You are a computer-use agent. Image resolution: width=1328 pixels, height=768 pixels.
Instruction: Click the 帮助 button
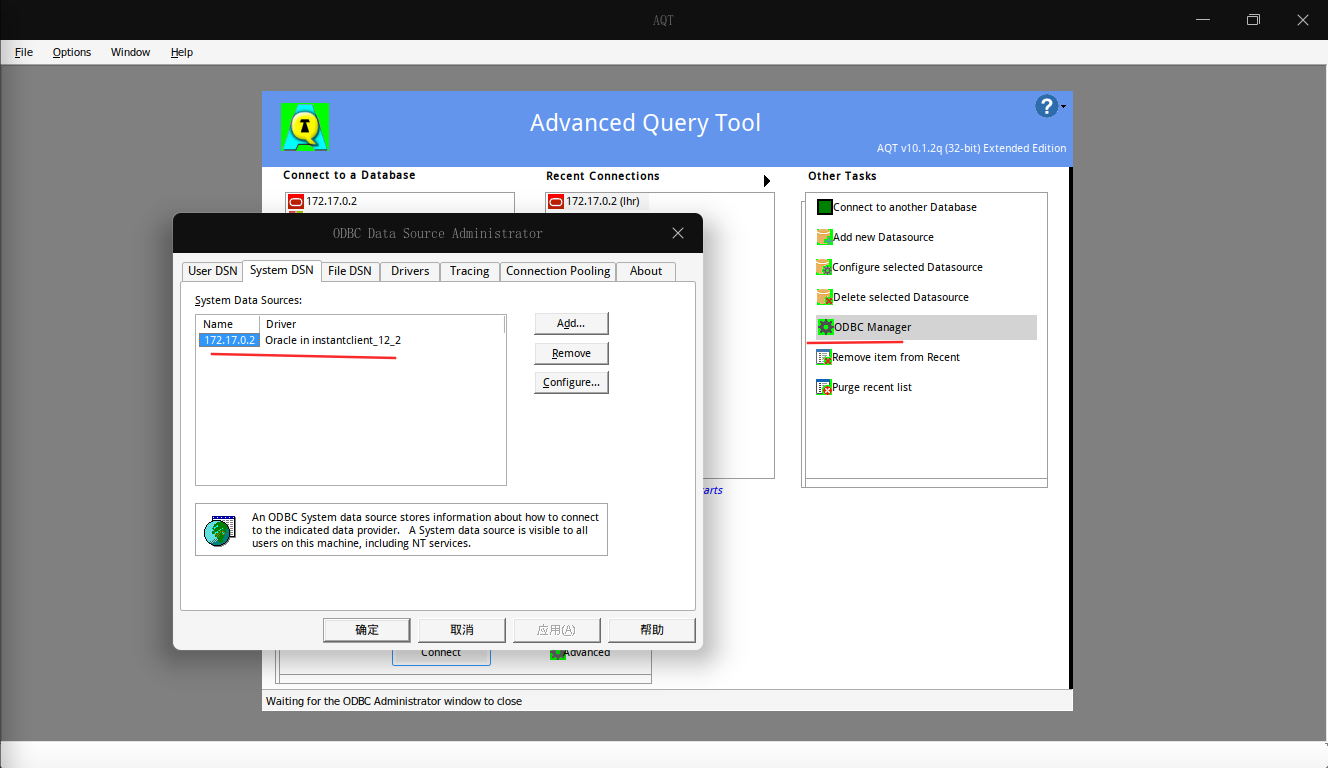click(652, 630)
